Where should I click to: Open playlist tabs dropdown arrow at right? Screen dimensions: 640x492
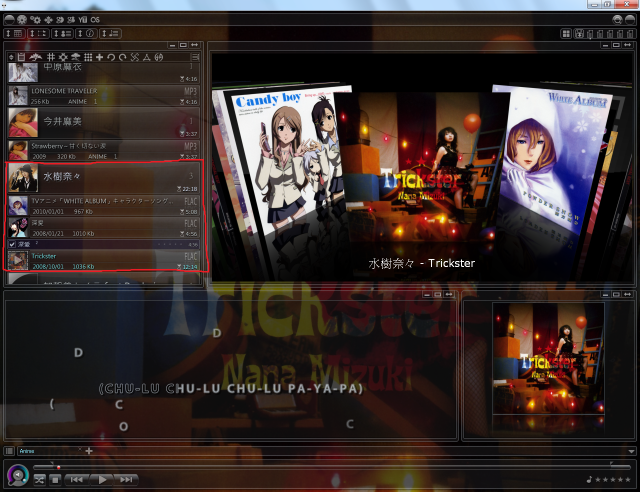pos(631,451)
